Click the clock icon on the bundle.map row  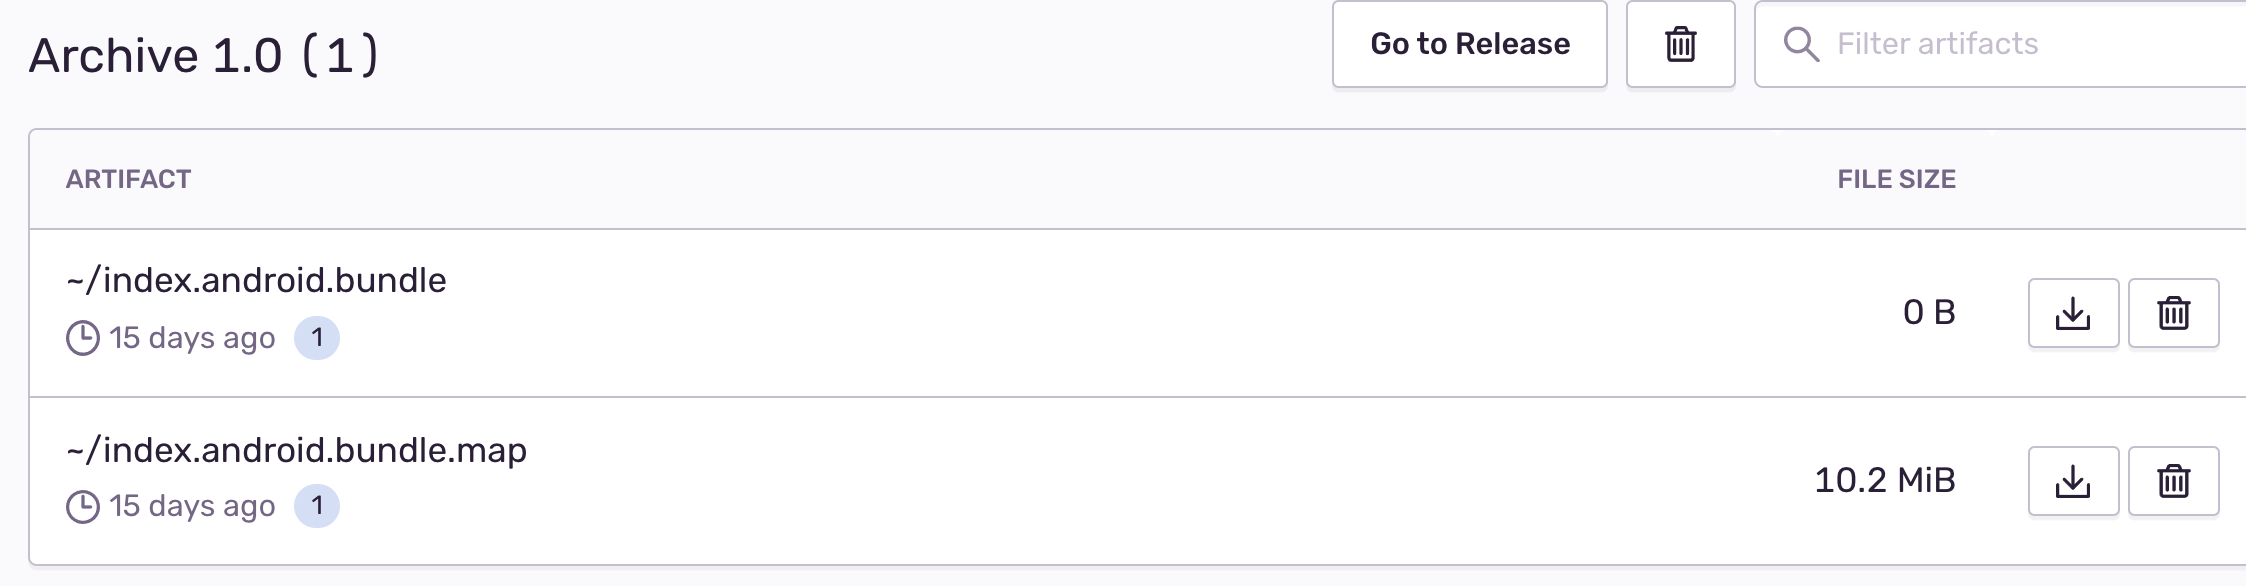tap(83, 505)
